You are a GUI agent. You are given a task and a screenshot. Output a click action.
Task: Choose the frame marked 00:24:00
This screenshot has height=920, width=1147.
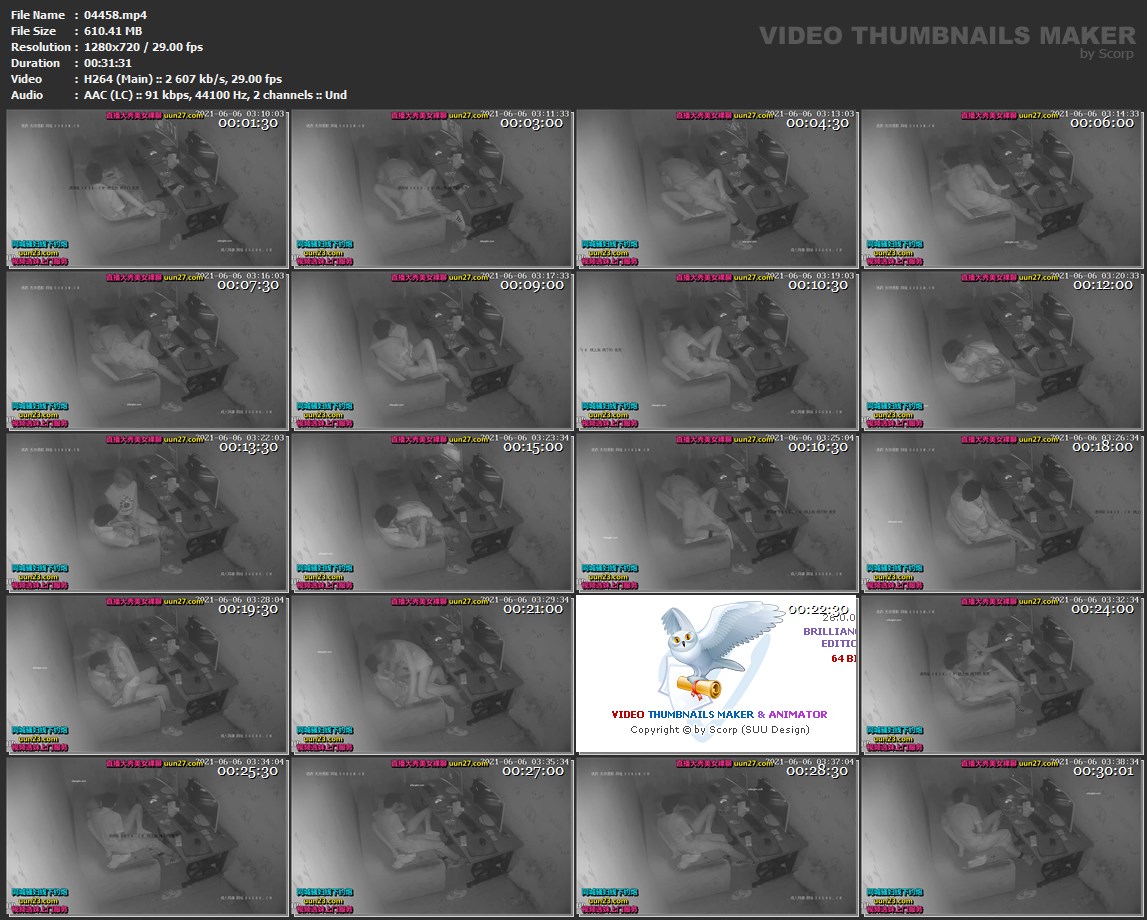coord(1002,675)
